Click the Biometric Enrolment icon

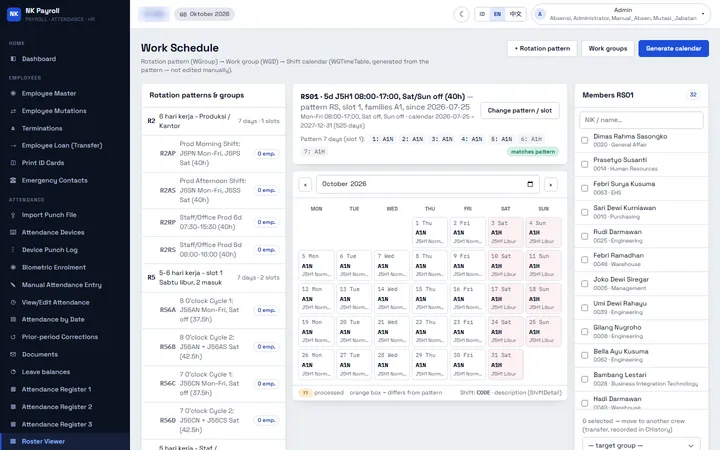[13, 267]
